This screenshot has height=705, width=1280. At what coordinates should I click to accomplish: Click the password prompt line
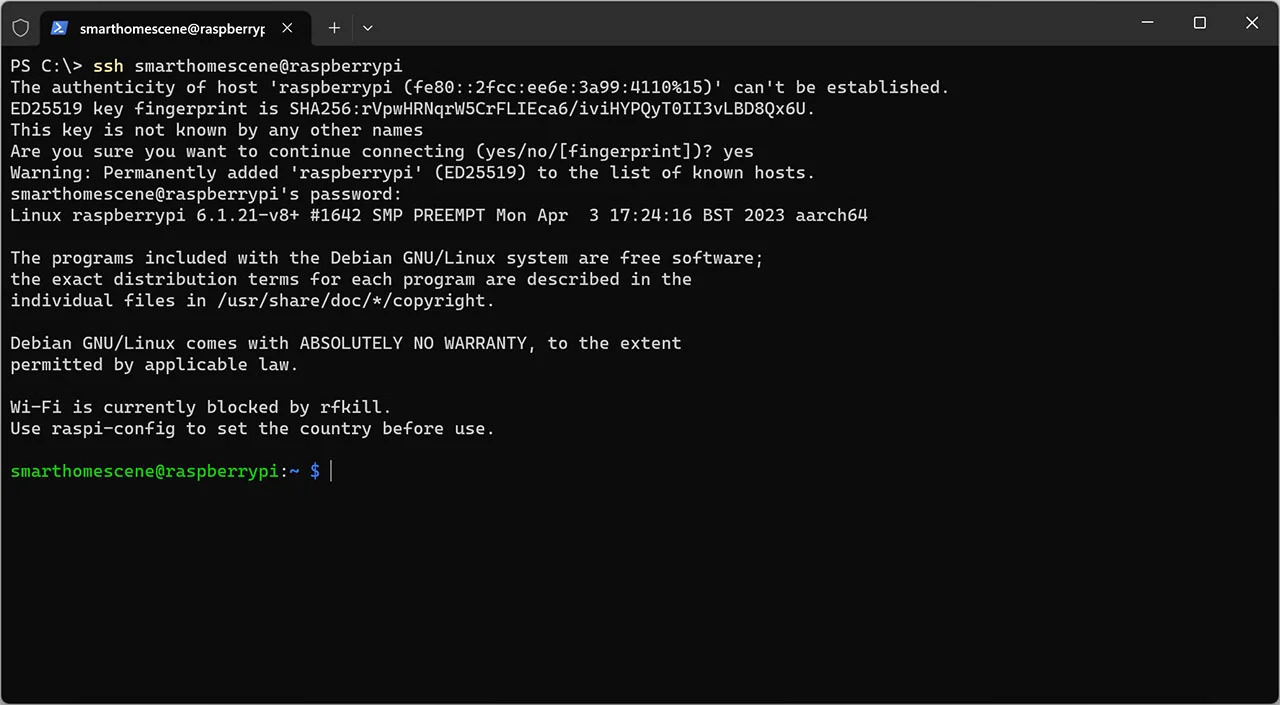tap(205, 194)
